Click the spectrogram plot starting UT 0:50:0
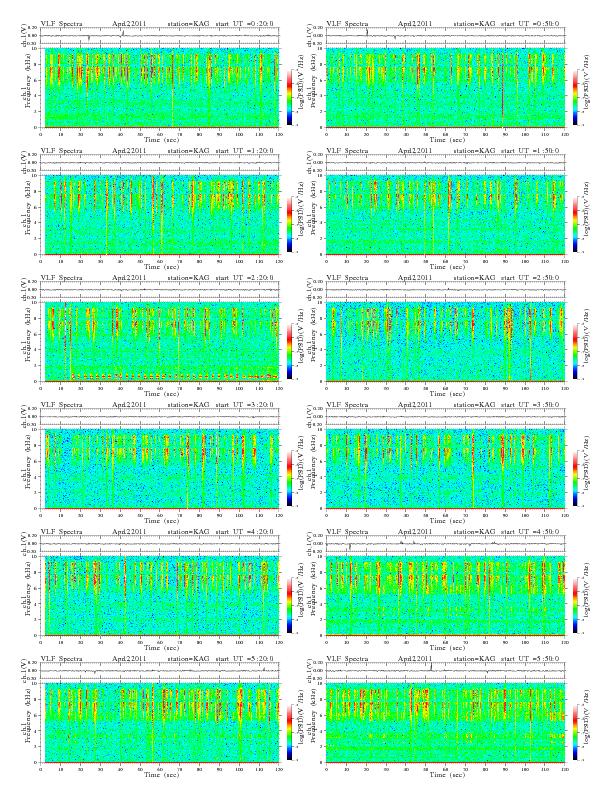Screen dimensions: 612x792 445,88
